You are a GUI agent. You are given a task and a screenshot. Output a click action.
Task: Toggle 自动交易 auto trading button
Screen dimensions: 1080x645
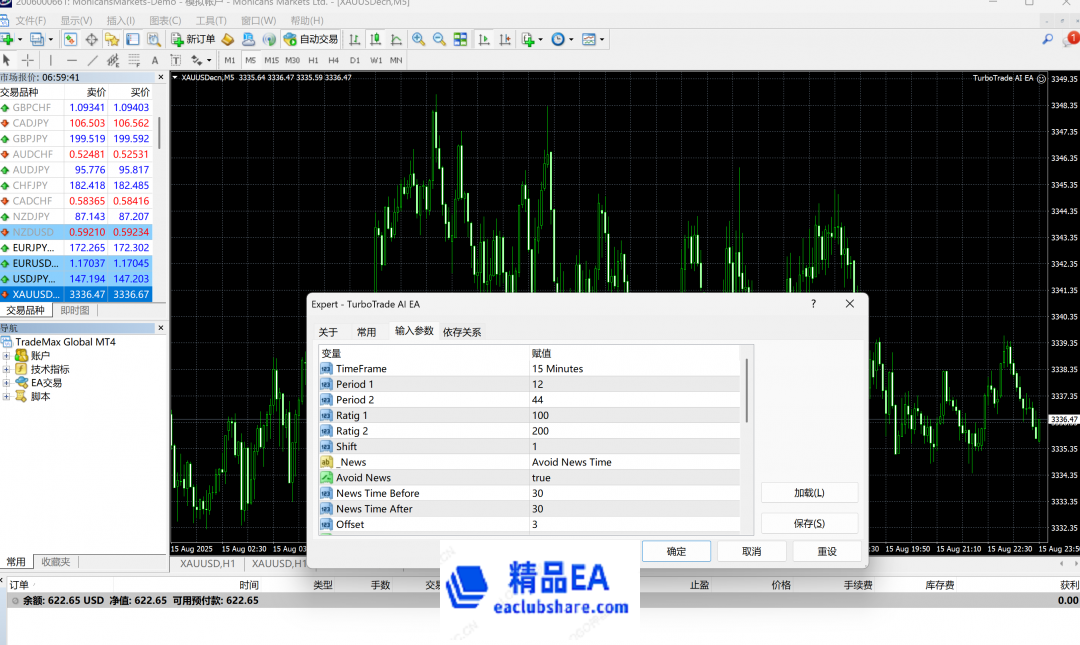tap(311, 39)
